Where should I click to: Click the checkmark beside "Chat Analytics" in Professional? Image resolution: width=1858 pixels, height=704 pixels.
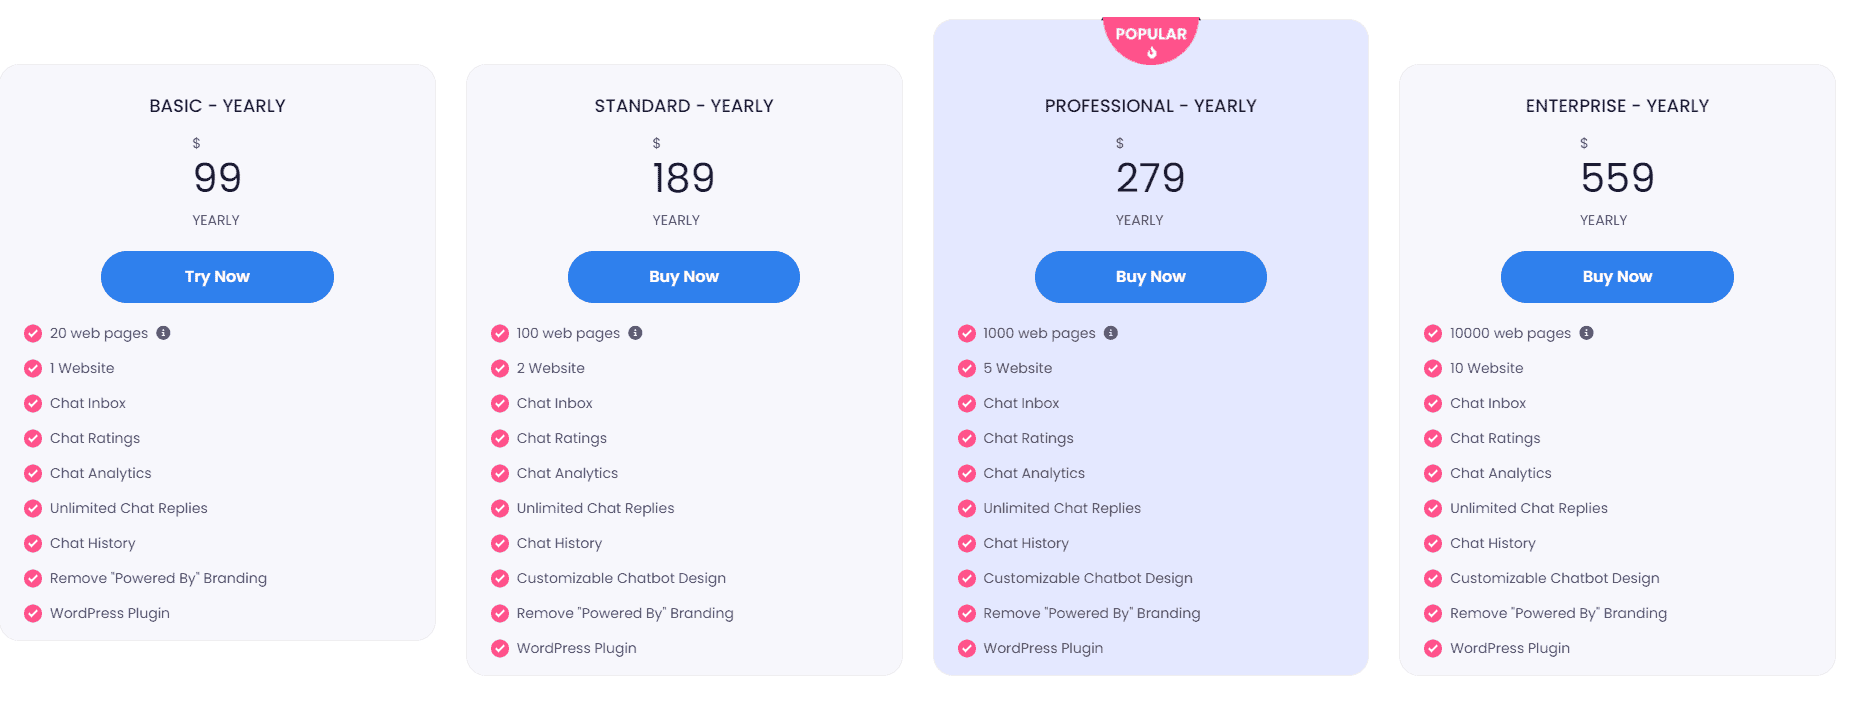click(966, 473)
